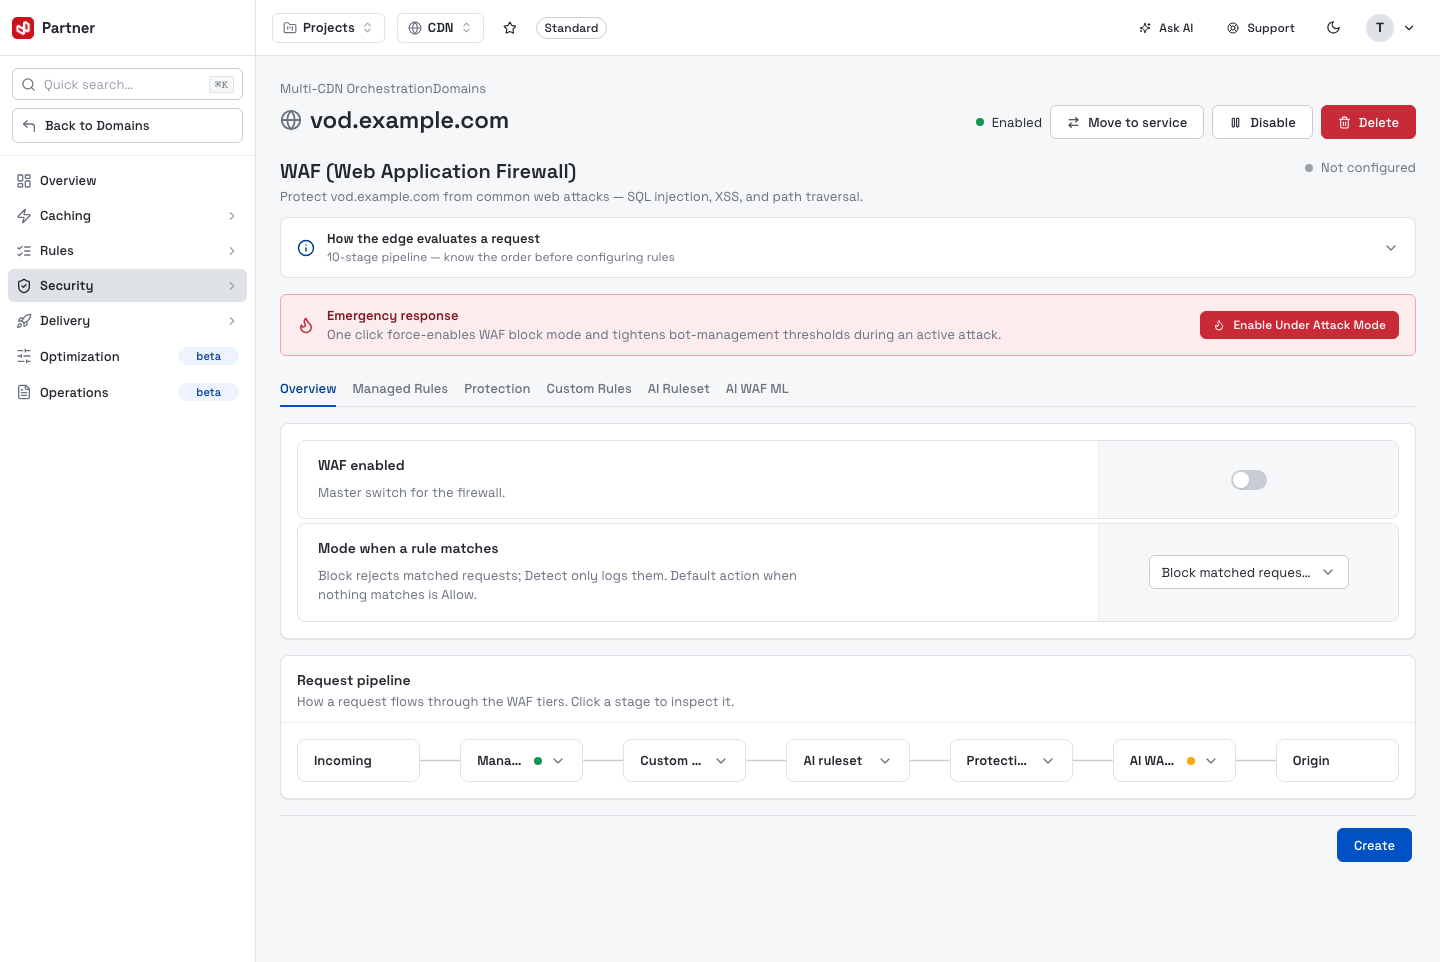Focus the Quick search field

point(127,85)
